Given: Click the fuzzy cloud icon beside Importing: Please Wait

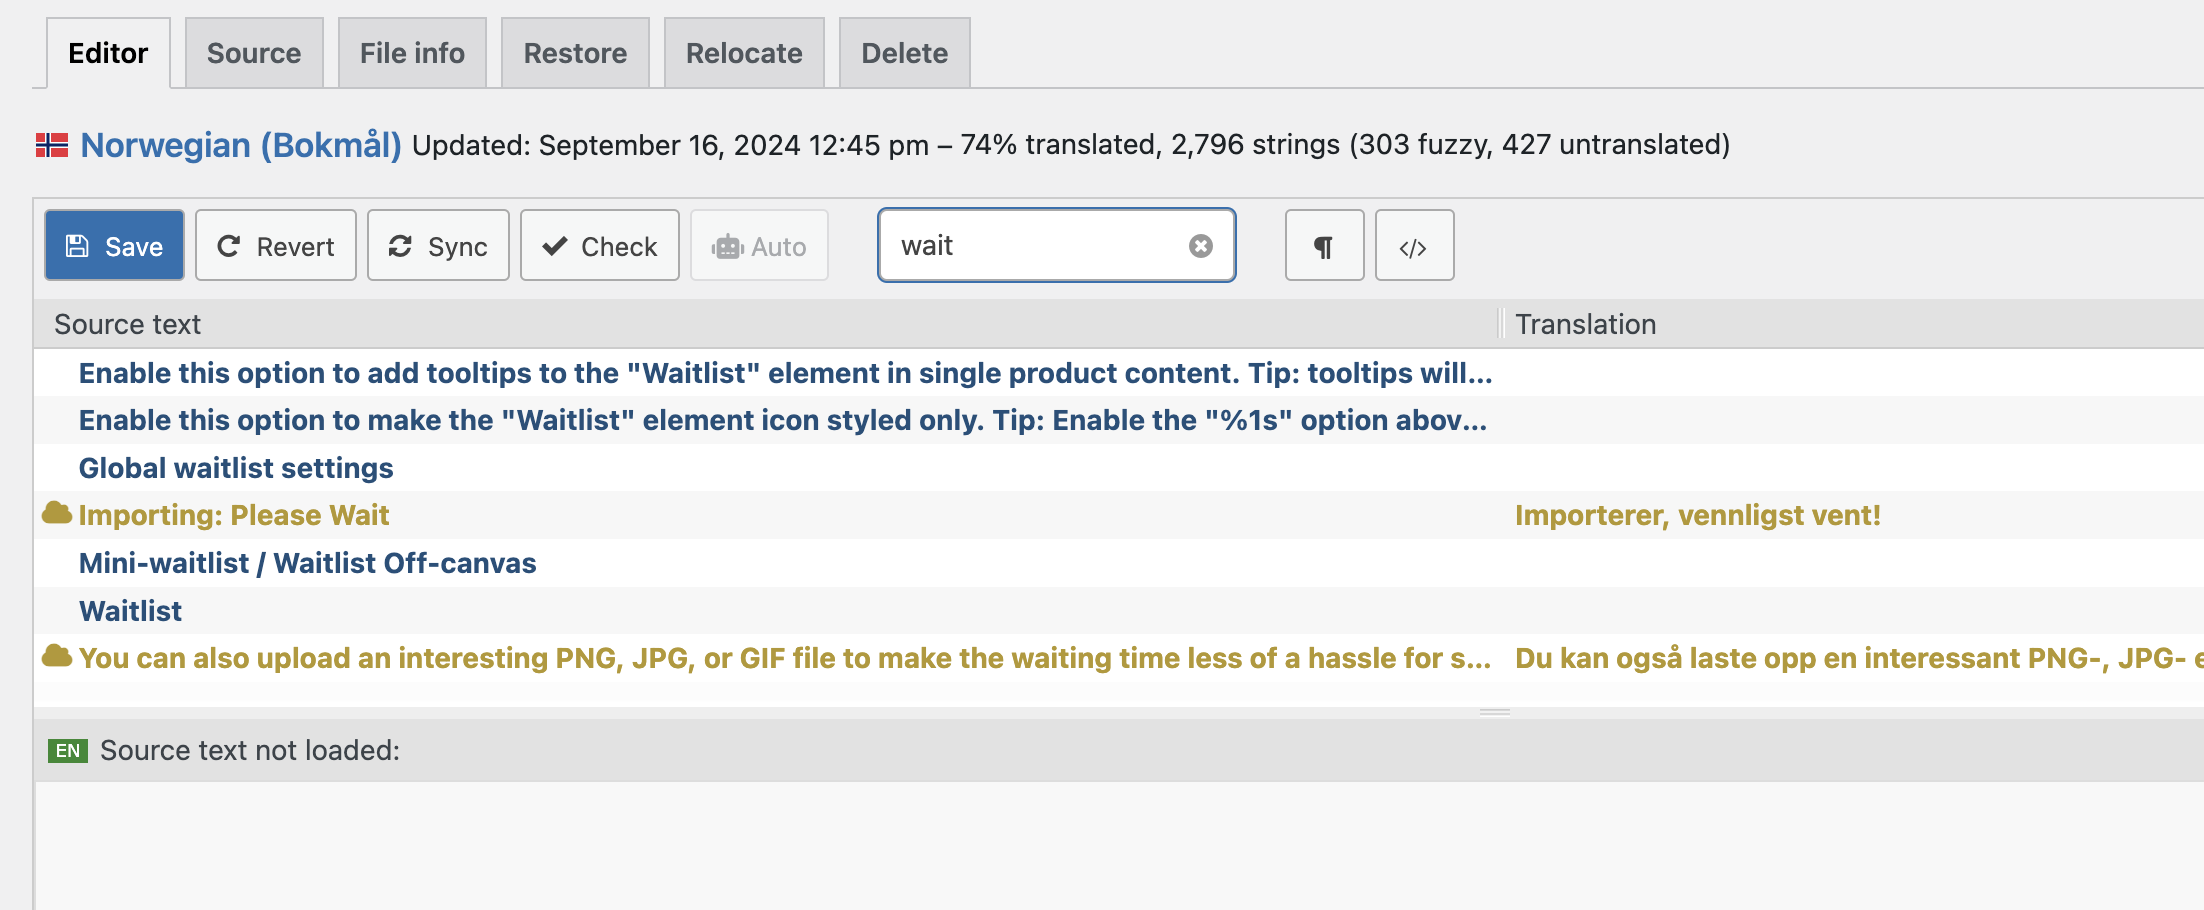Looking at the screenshot, I should tap(57, 514).
